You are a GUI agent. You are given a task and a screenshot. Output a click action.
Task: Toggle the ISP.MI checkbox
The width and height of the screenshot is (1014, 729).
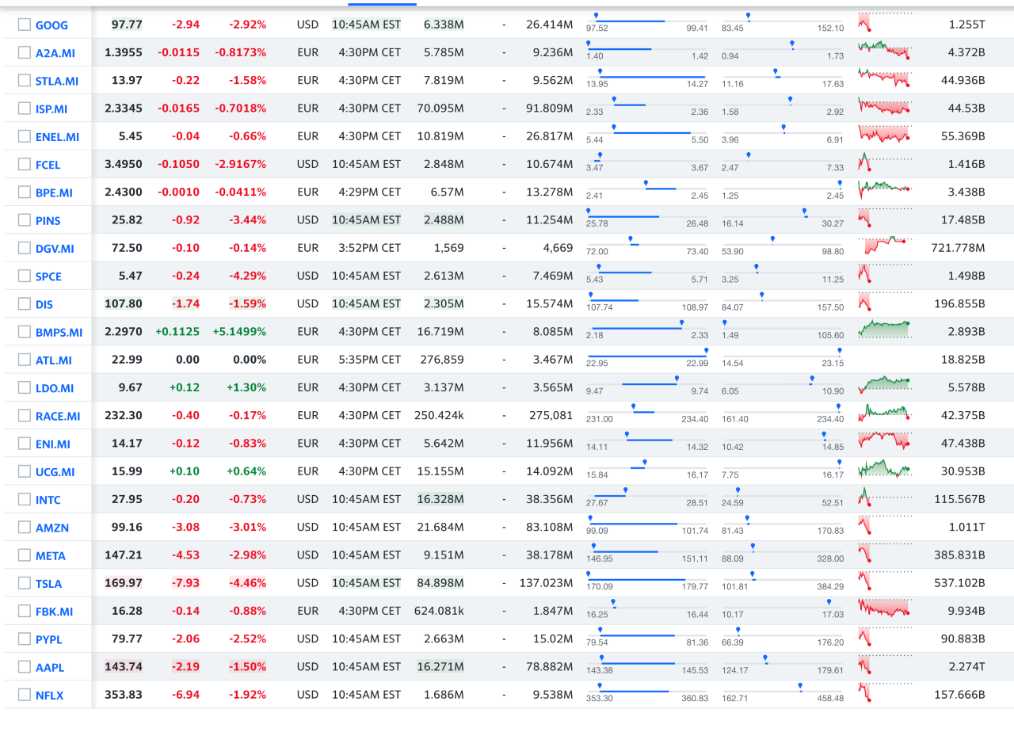pyautogui.click(x=24, y=108)
